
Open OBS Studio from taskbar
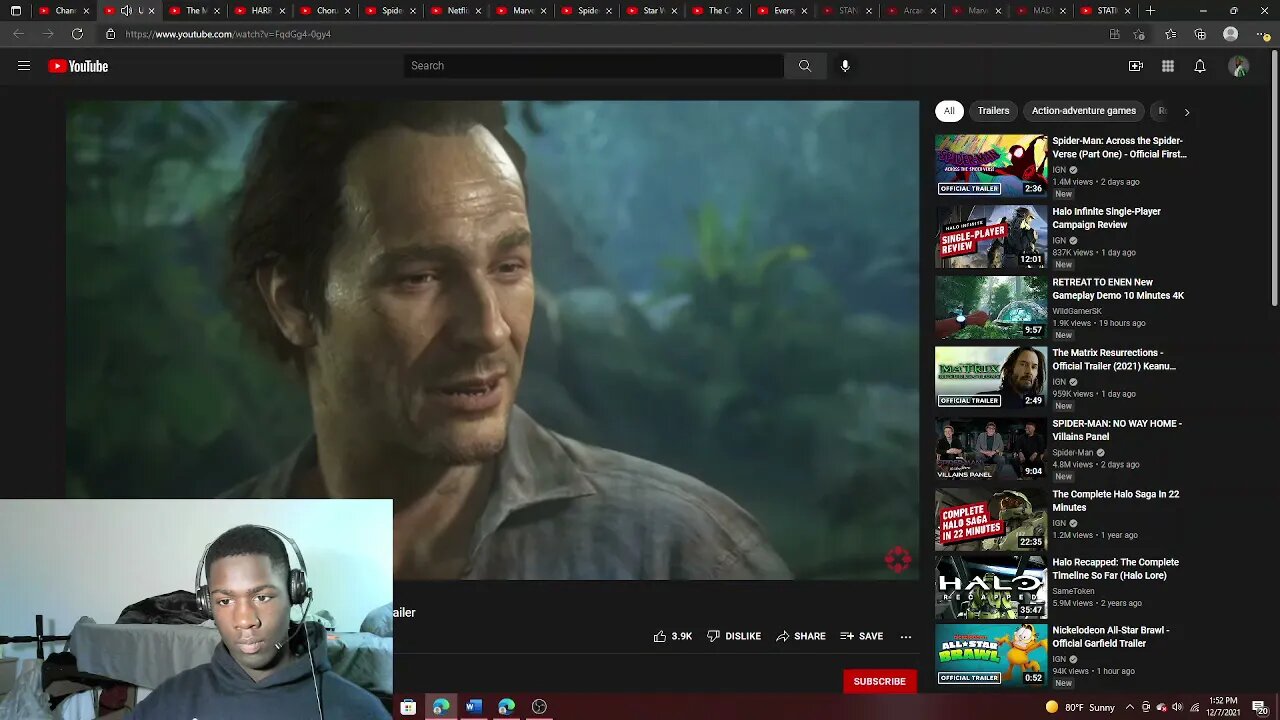tap(540, 707)
